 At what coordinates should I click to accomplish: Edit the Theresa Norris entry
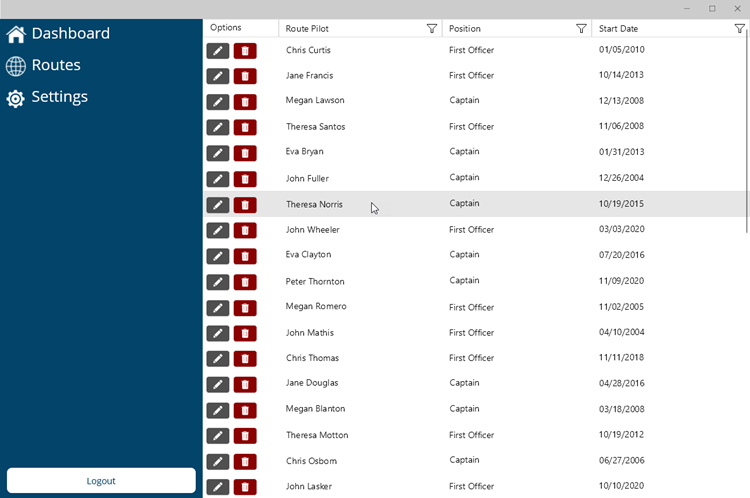pyautogui.click(x=217, y=204)
